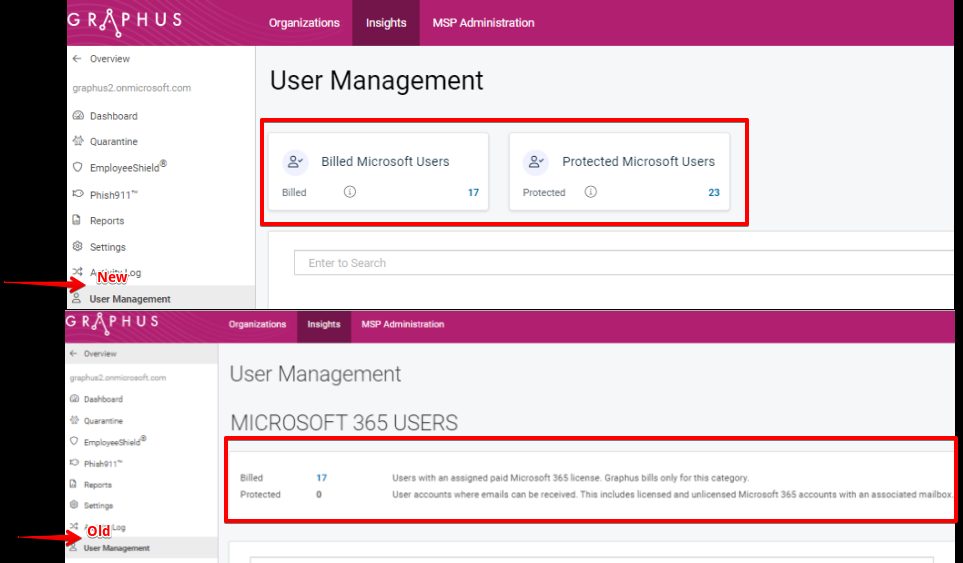Open Organizations tab in the lower screenshot
Viewport: 963px width, 563px height.
(257, 324)
